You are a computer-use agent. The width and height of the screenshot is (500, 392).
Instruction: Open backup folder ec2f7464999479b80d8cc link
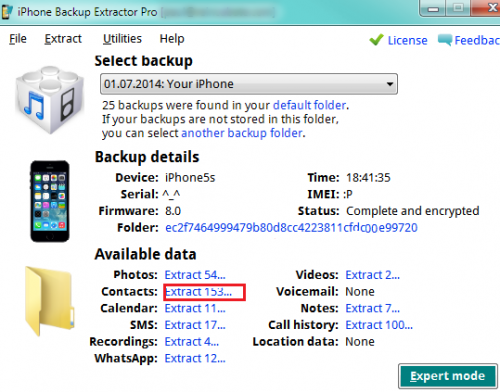point(291,228)
